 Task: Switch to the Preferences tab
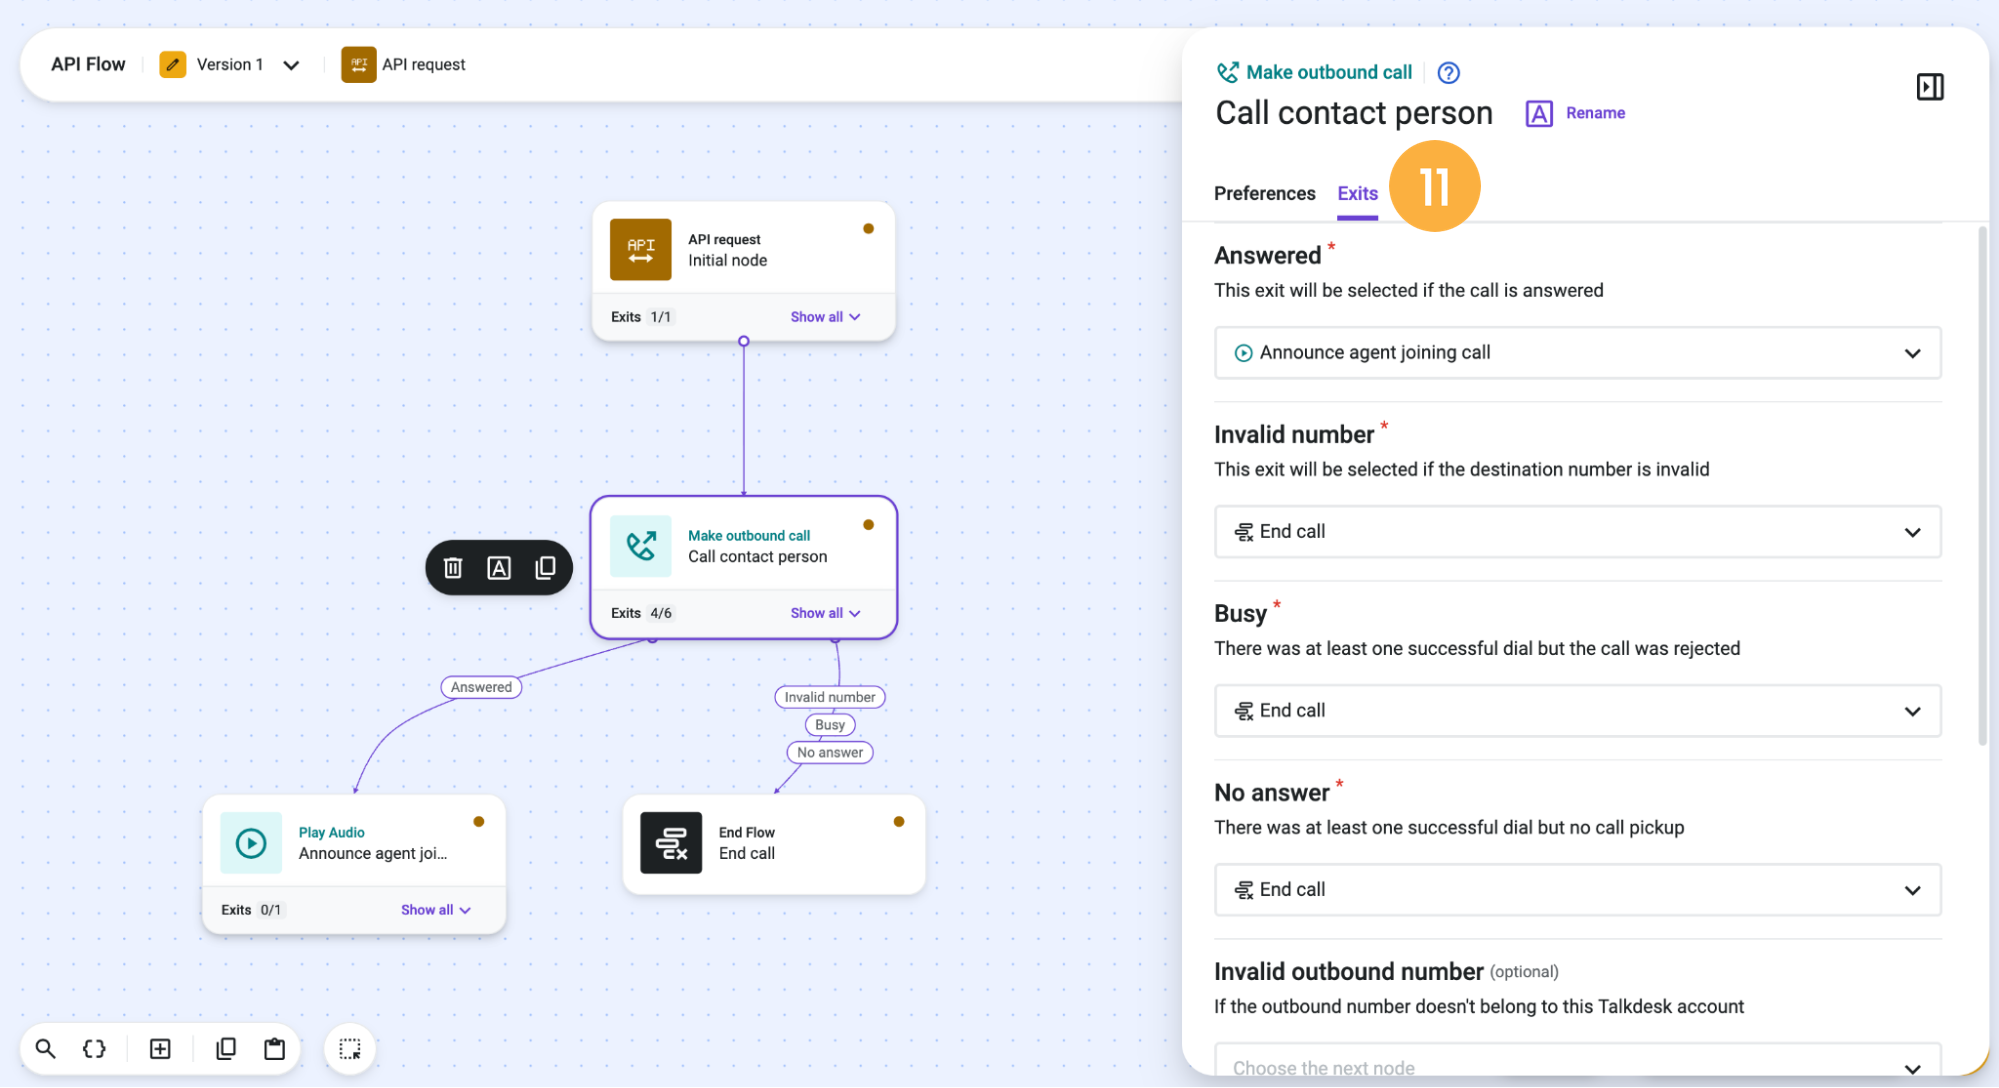point(1264,193)
